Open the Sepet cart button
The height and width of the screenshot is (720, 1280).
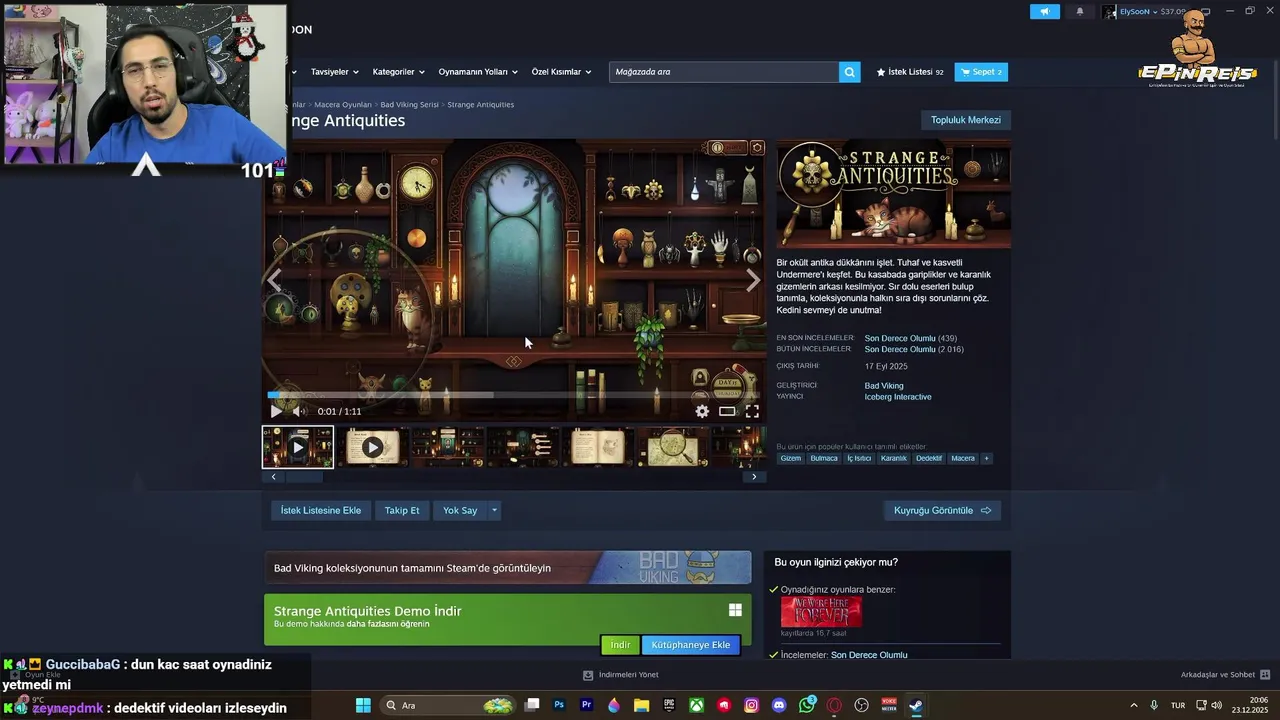[x=981, y=72]
